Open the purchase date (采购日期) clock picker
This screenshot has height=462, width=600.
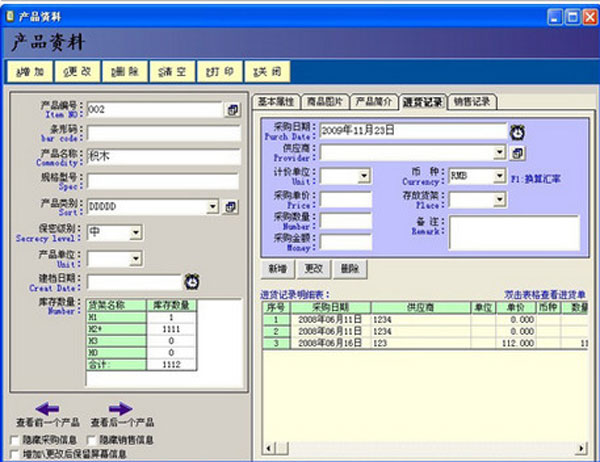pos(517,131)
